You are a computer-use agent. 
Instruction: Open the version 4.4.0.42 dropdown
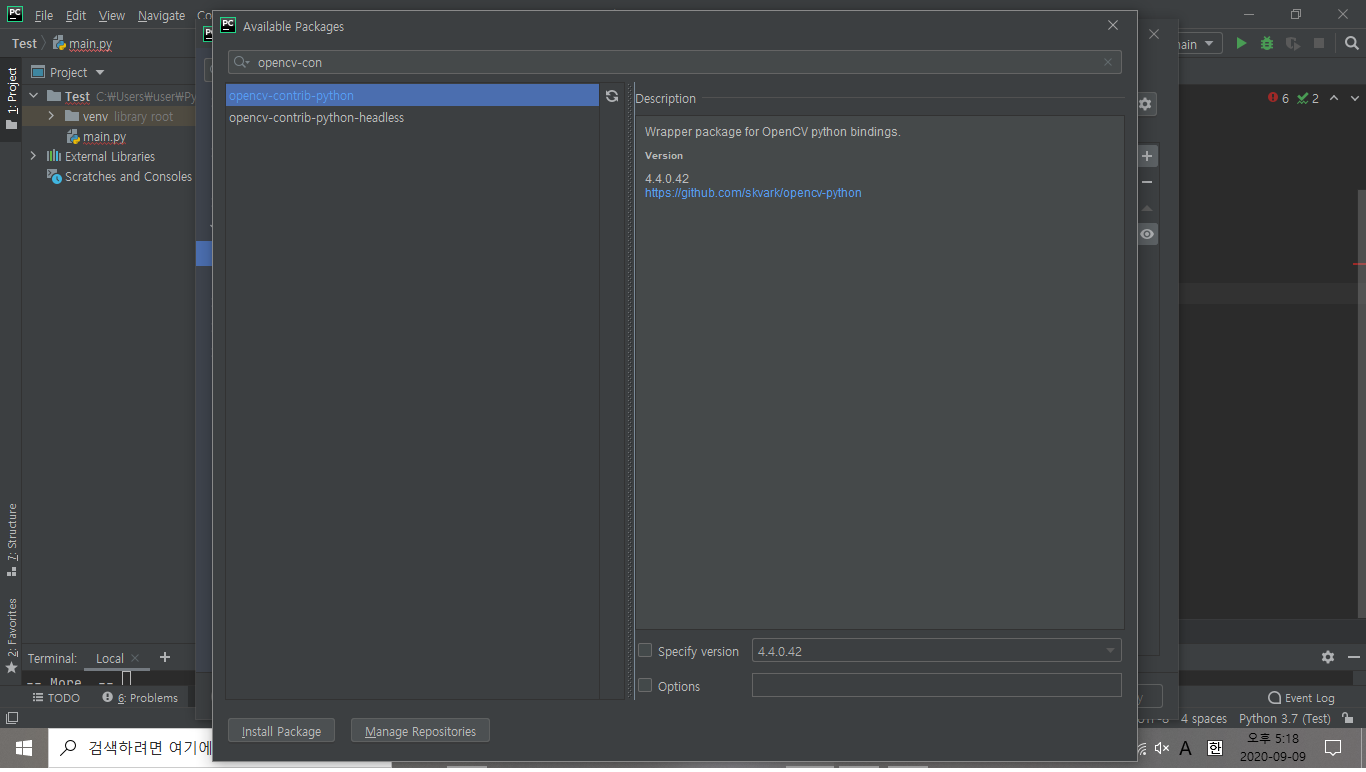(x=937, y=651)
